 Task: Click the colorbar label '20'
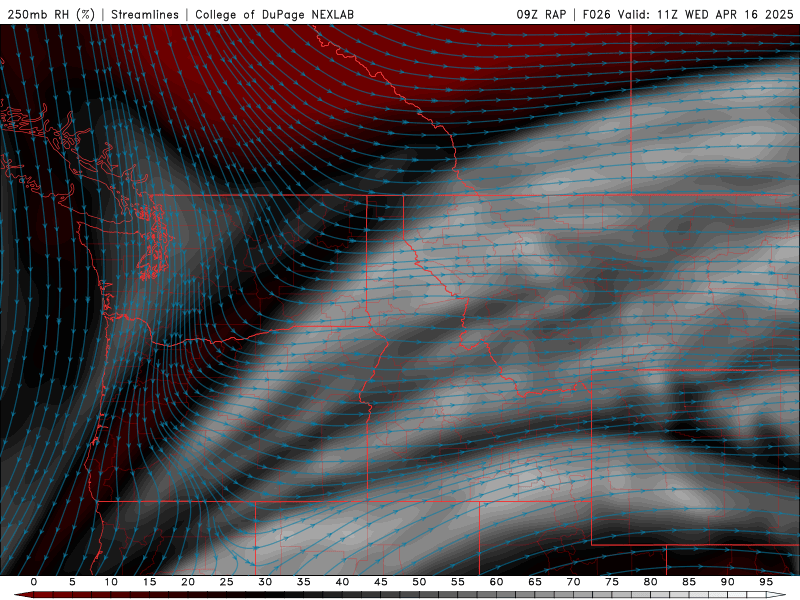point(188,582)
